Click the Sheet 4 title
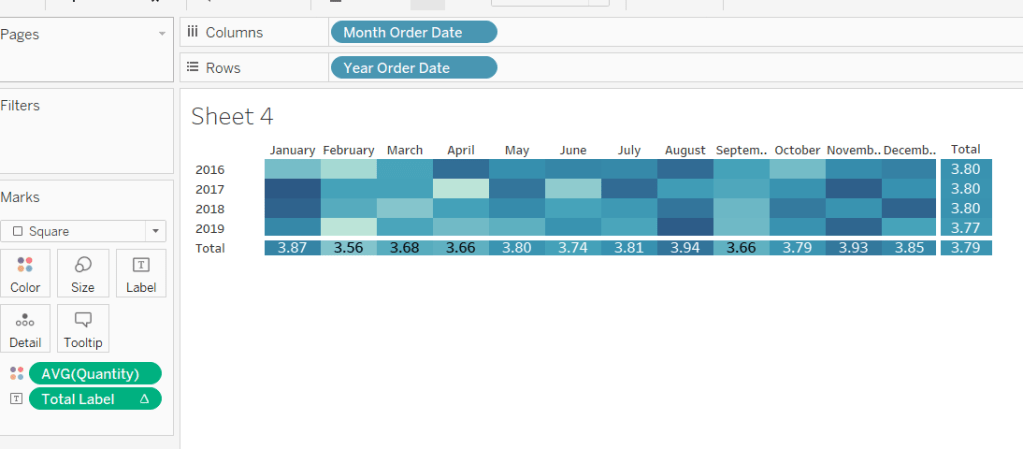This screenshot has height=449, width=1023. click(232, 116)
